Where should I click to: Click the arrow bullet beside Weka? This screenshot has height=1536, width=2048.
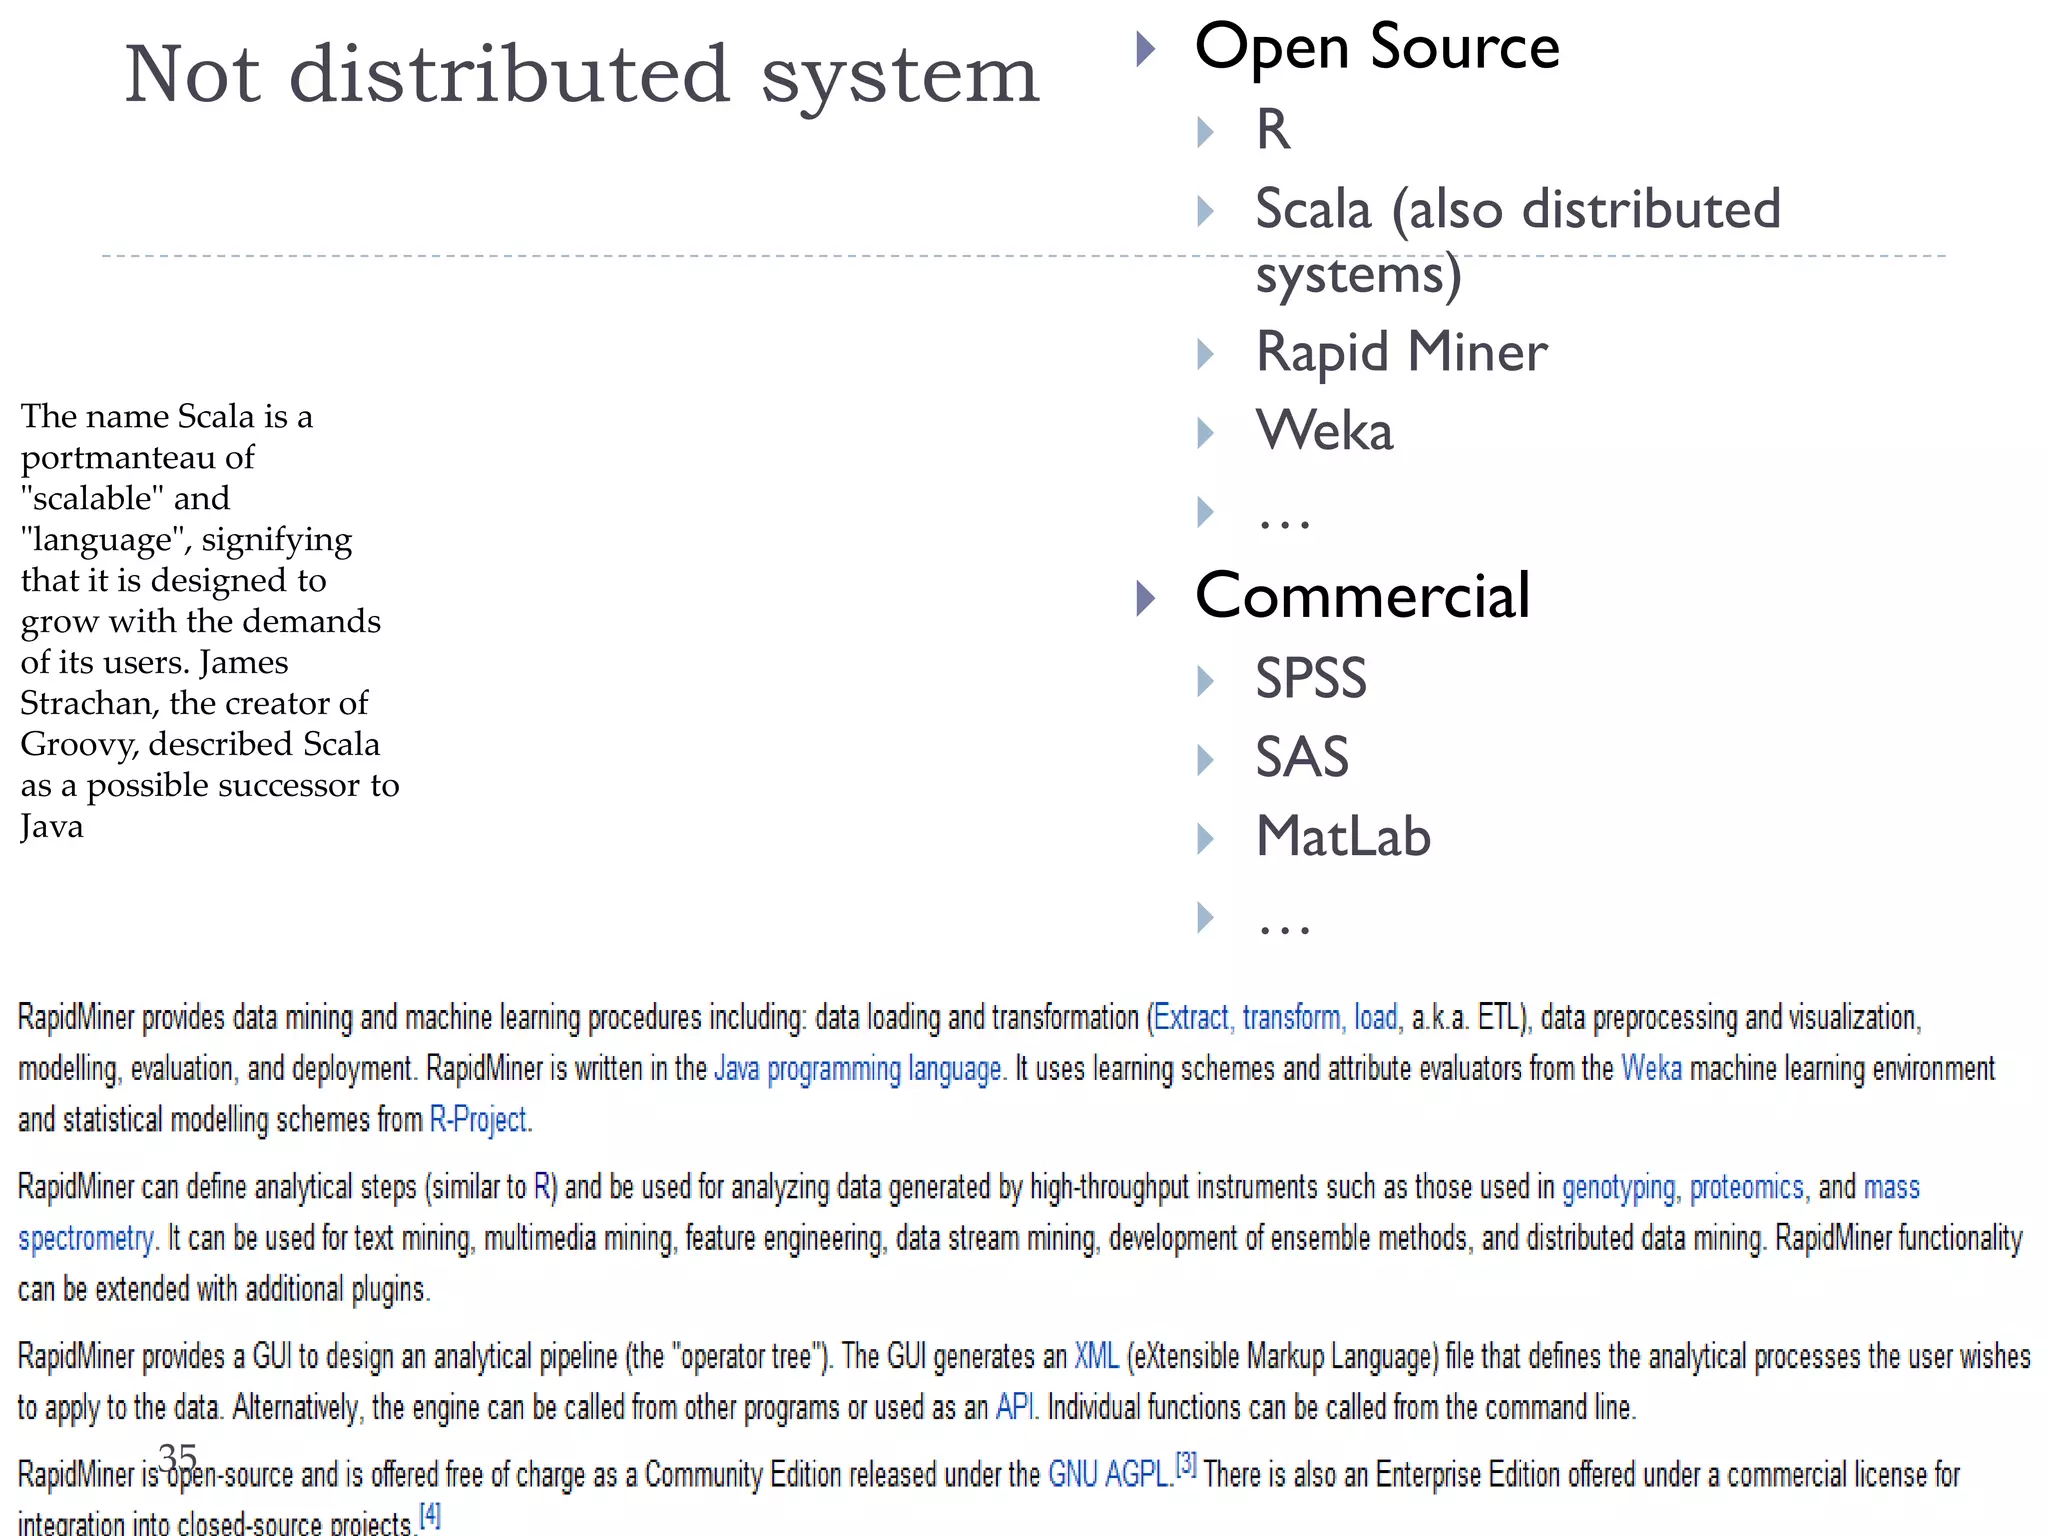(1206, 433)
